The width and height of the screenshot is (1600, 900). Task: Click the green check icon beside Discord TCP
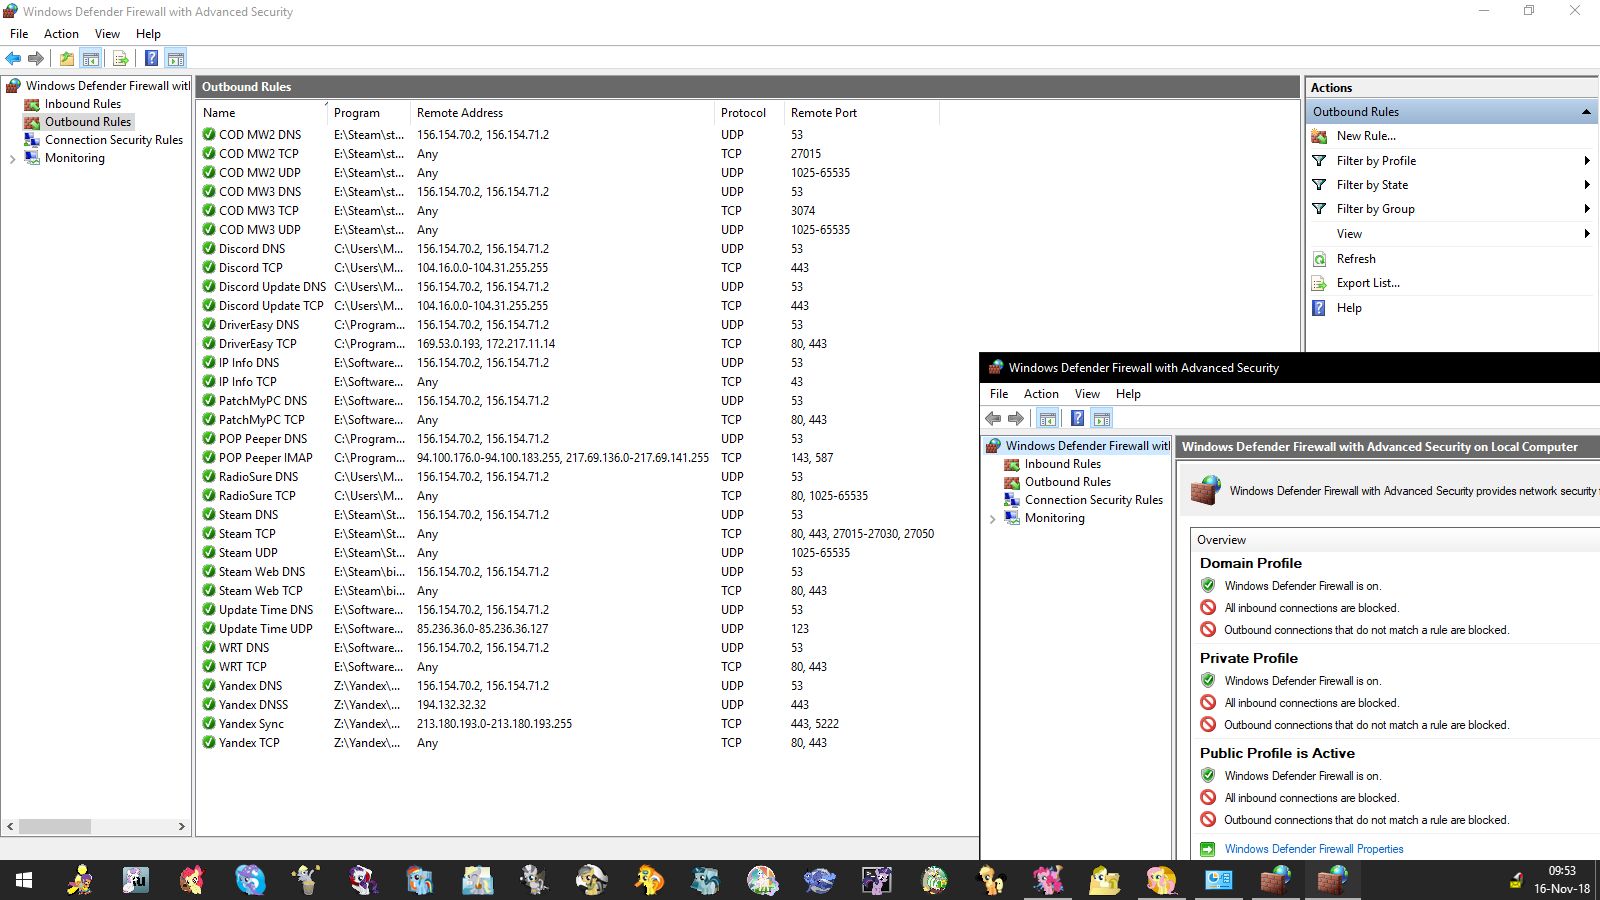click(209, 268)
